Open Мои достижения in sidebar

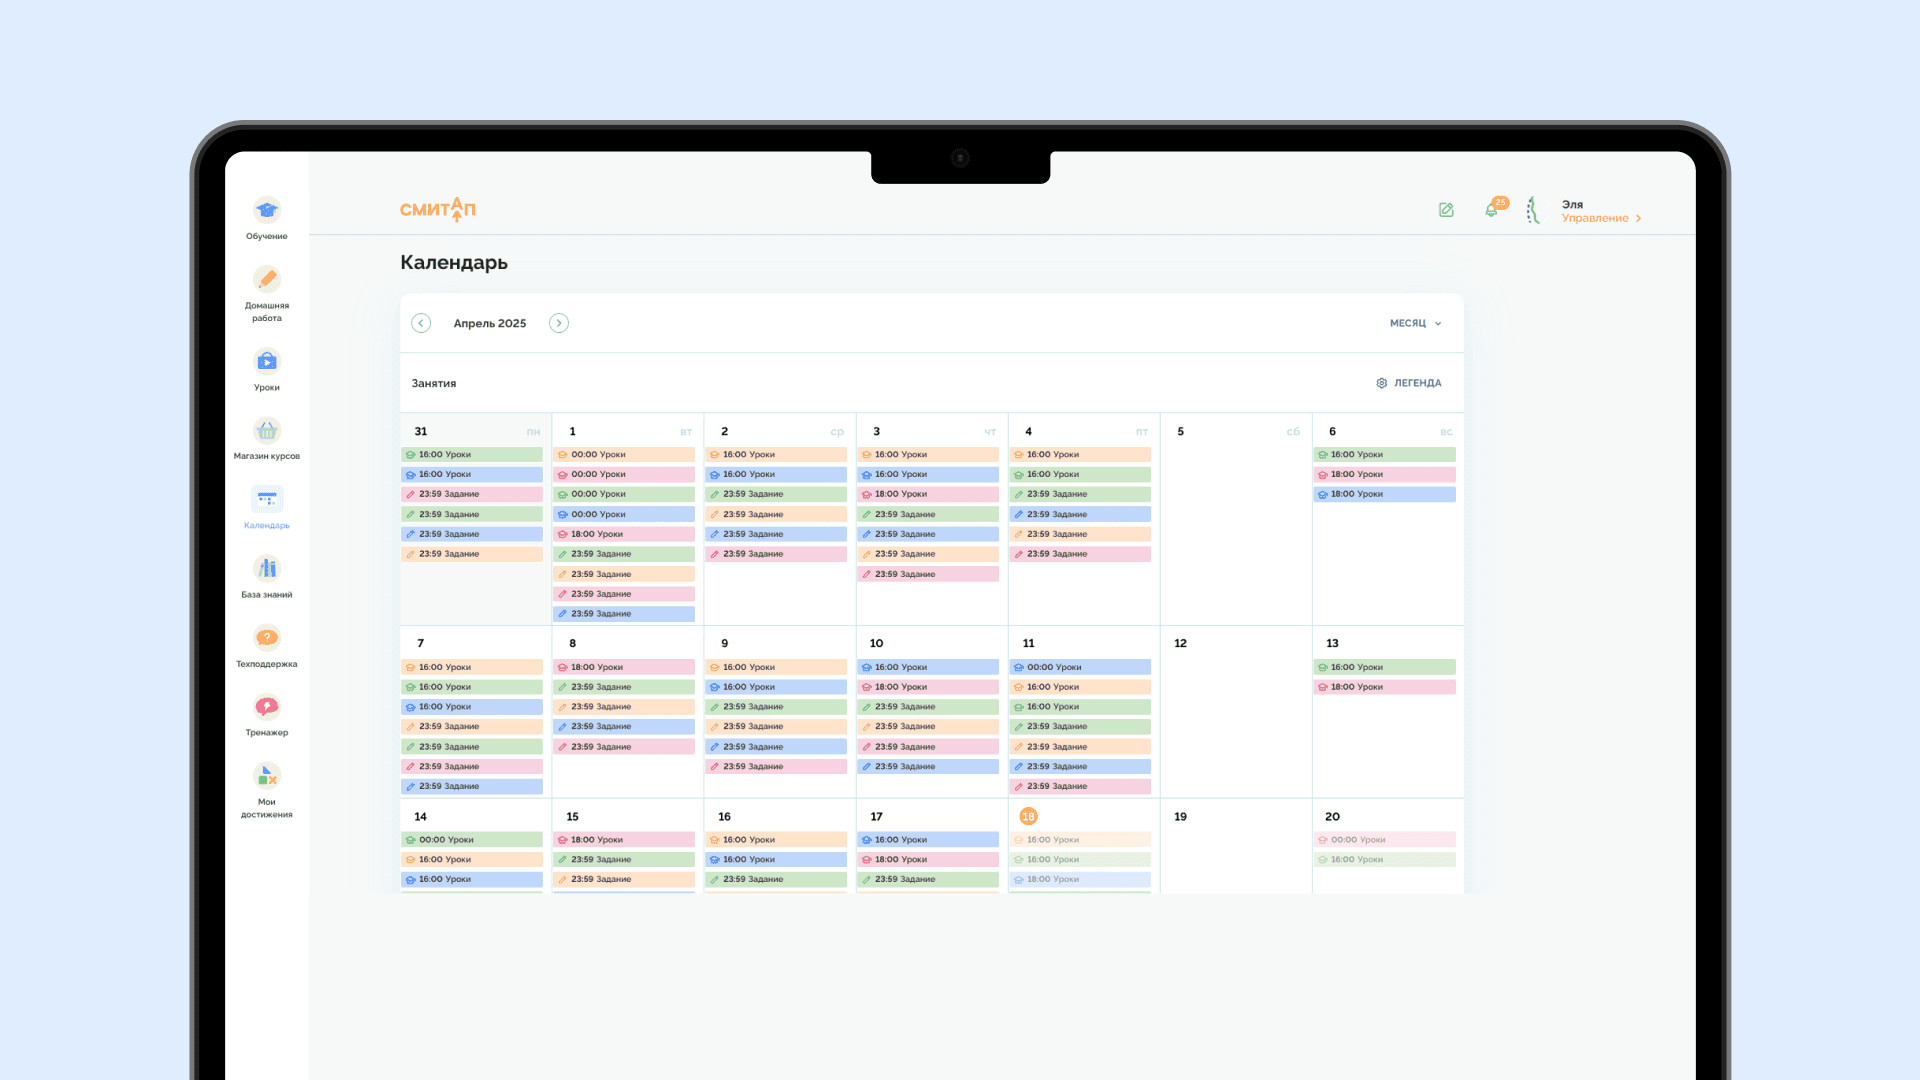(266, 776)
